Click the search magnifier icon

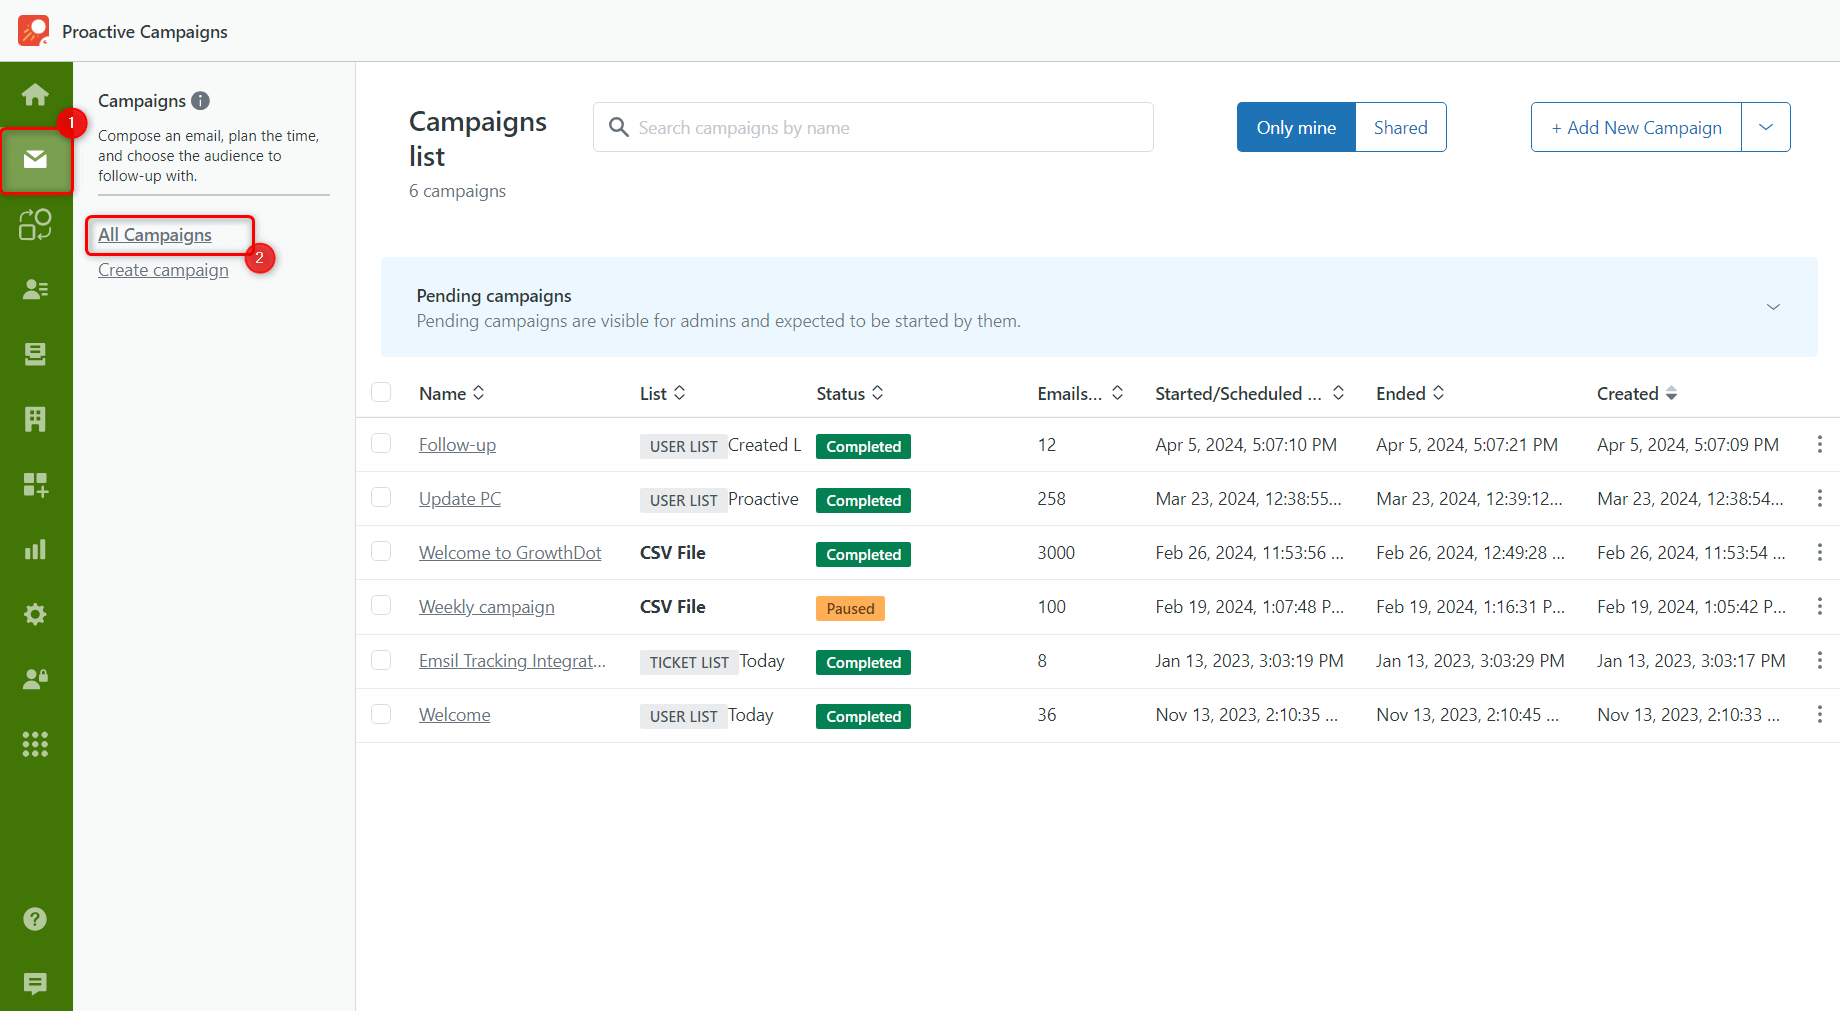pos(619,128)
